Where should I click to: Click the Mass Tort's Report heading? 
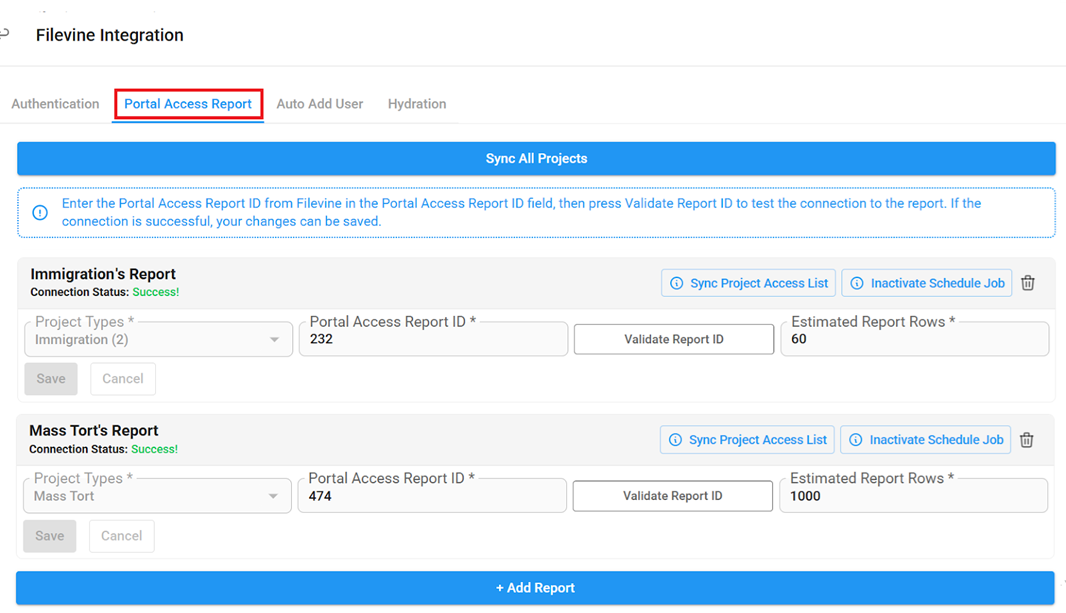click(x=94, y=431)
